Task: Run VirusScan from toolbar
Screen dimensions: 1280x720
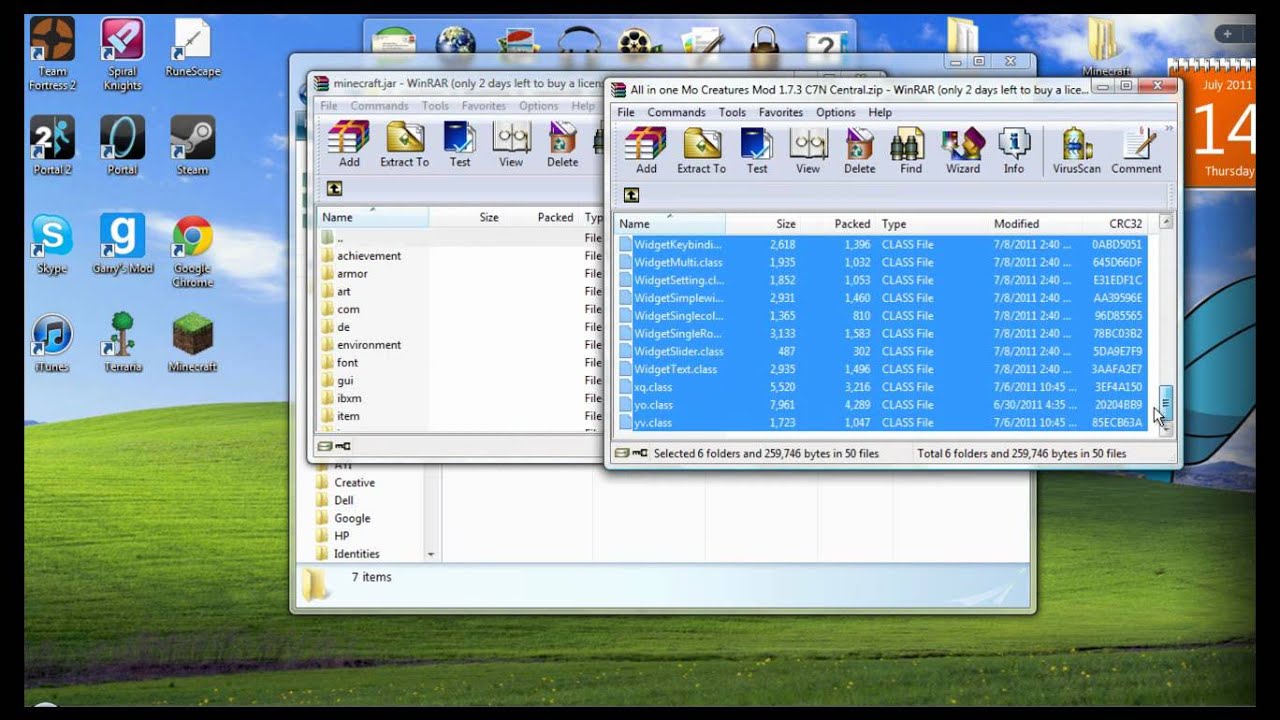Action: (1077, 151)
